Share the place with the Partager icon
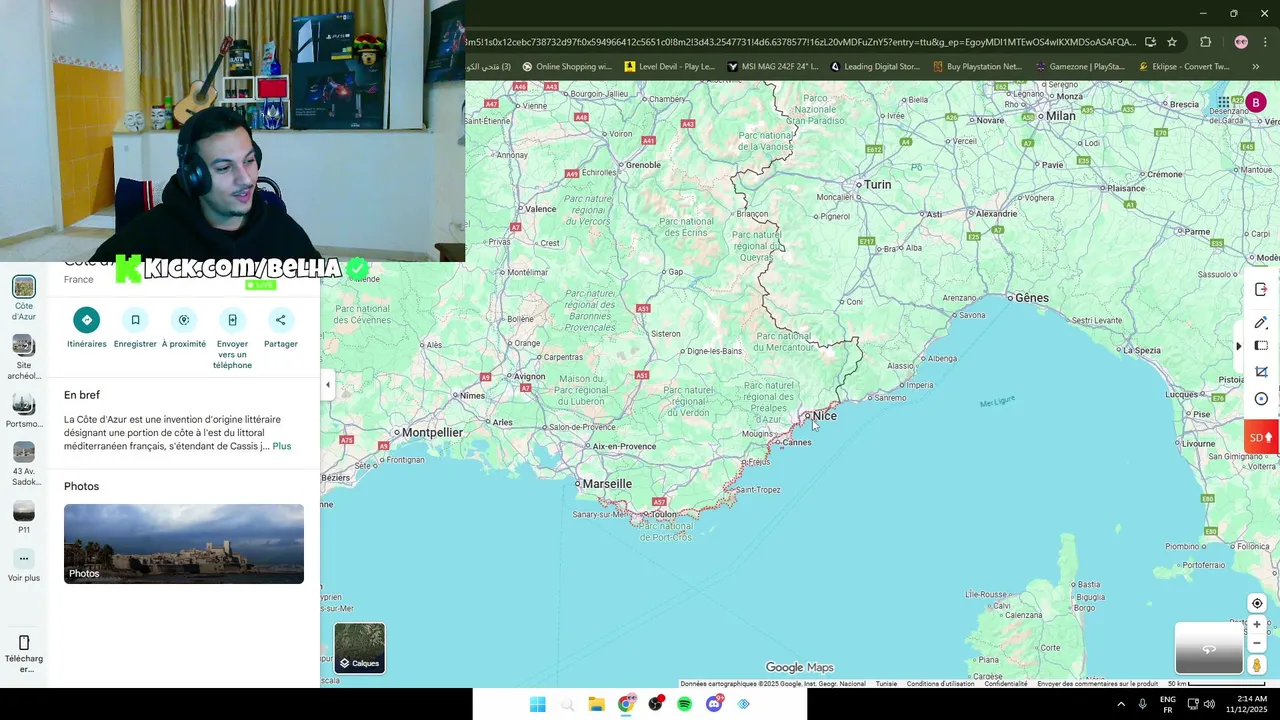This screenshot has width=1280, height=720. (x=281, y=320)
